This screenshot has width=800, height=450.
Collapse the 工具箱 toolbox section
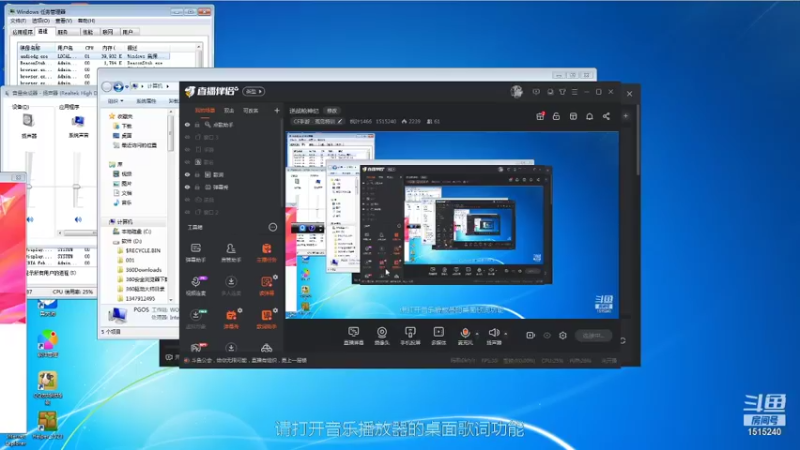point(272,227)
